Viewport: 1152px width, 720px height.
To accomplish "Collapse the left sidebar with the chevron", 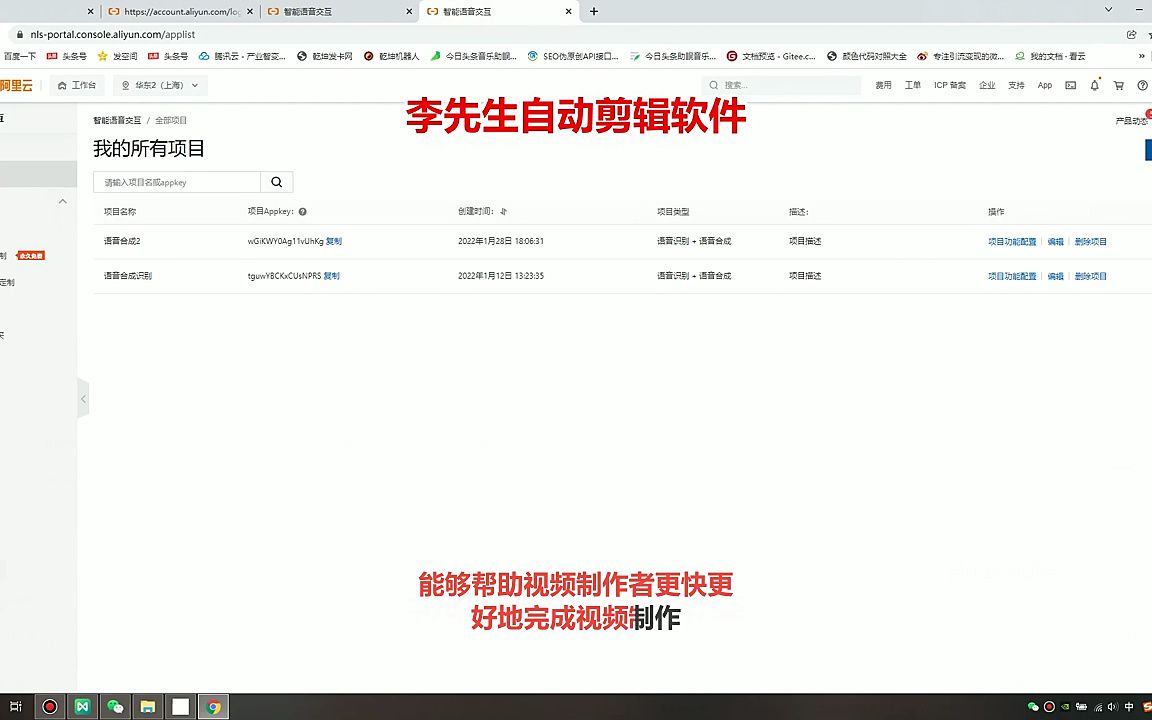I will 84,398.
